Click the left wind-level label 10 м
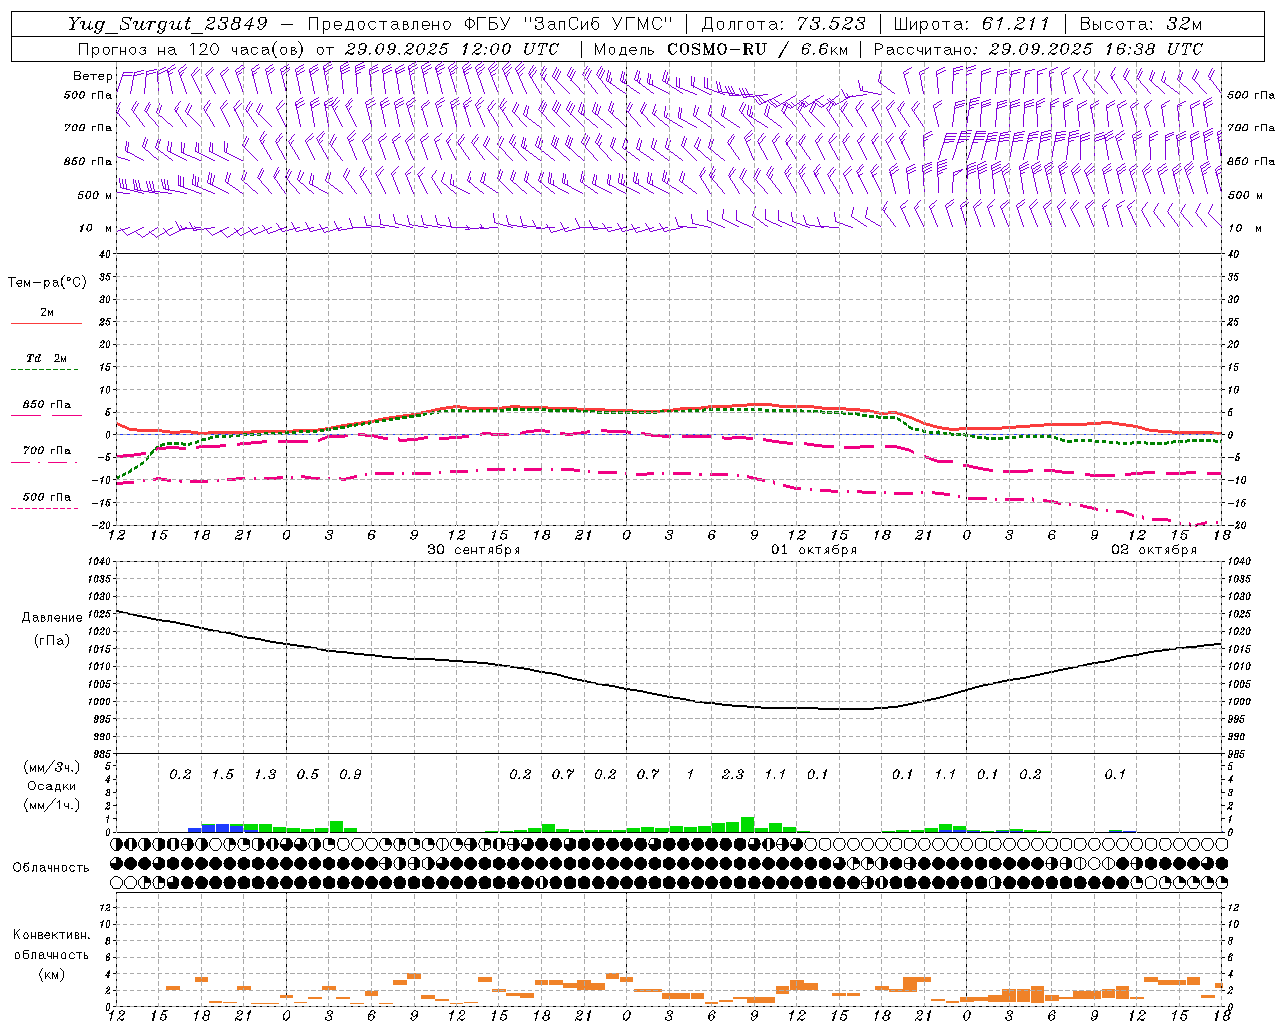 [x=96, y=229]
